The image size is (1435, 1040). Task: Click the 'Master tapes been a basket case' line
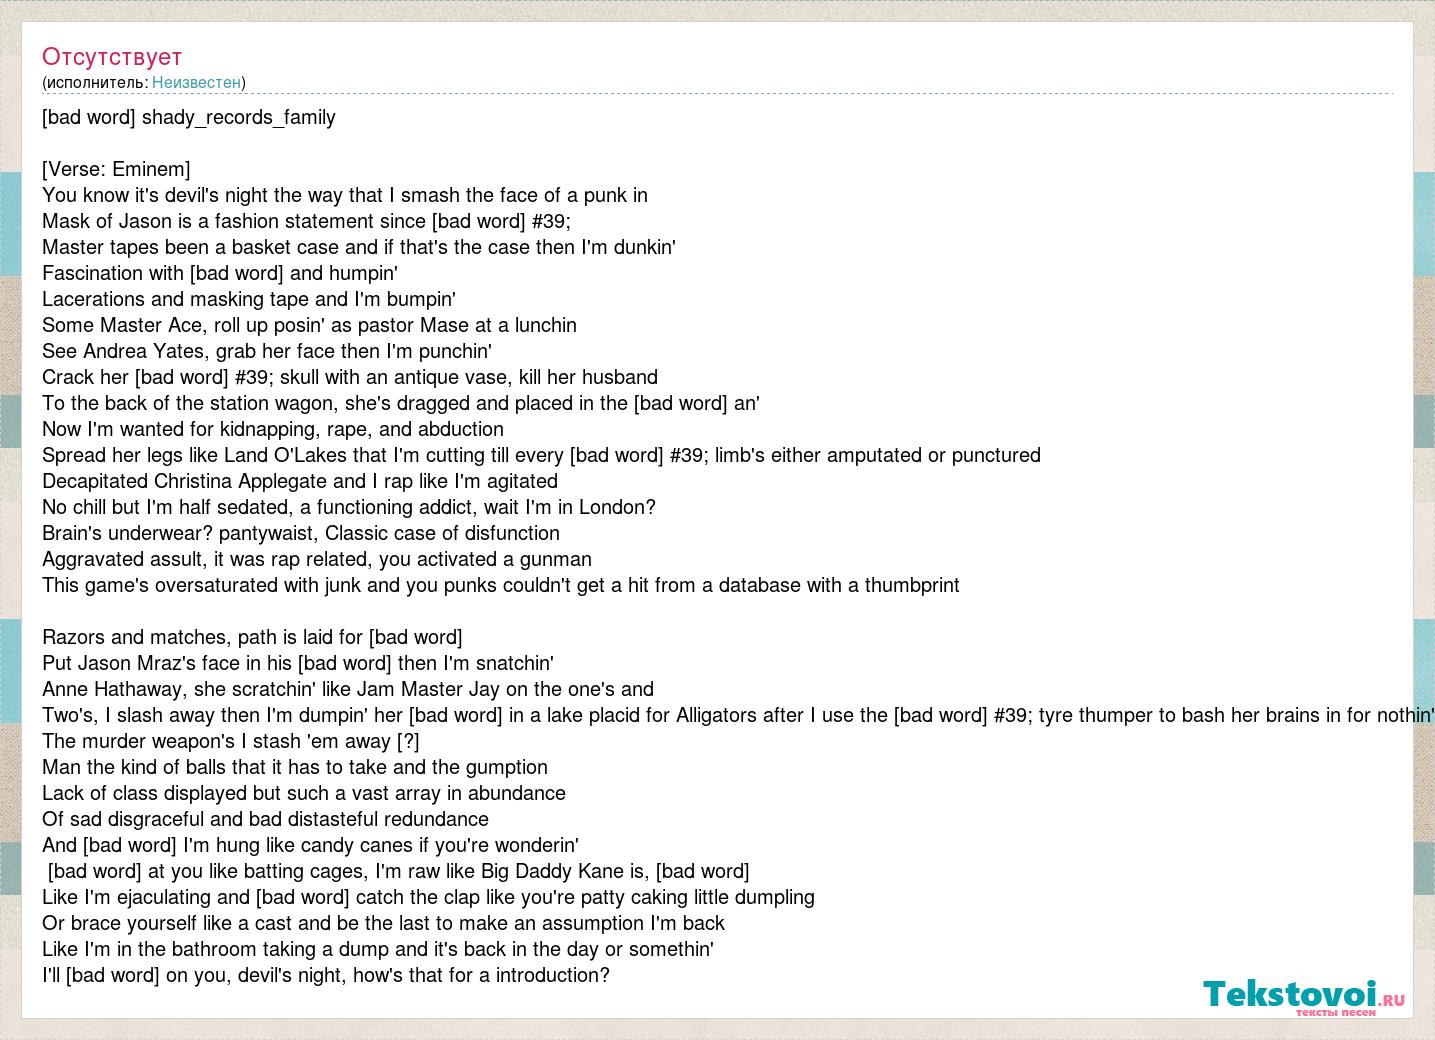pos(359,247)
